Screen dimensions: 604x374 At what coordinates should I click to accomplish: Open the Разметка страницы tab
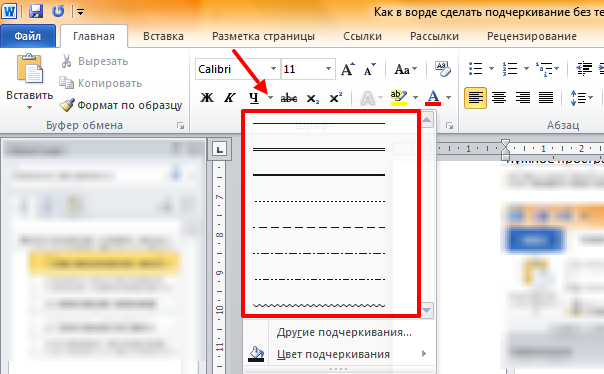coord(263,36)
